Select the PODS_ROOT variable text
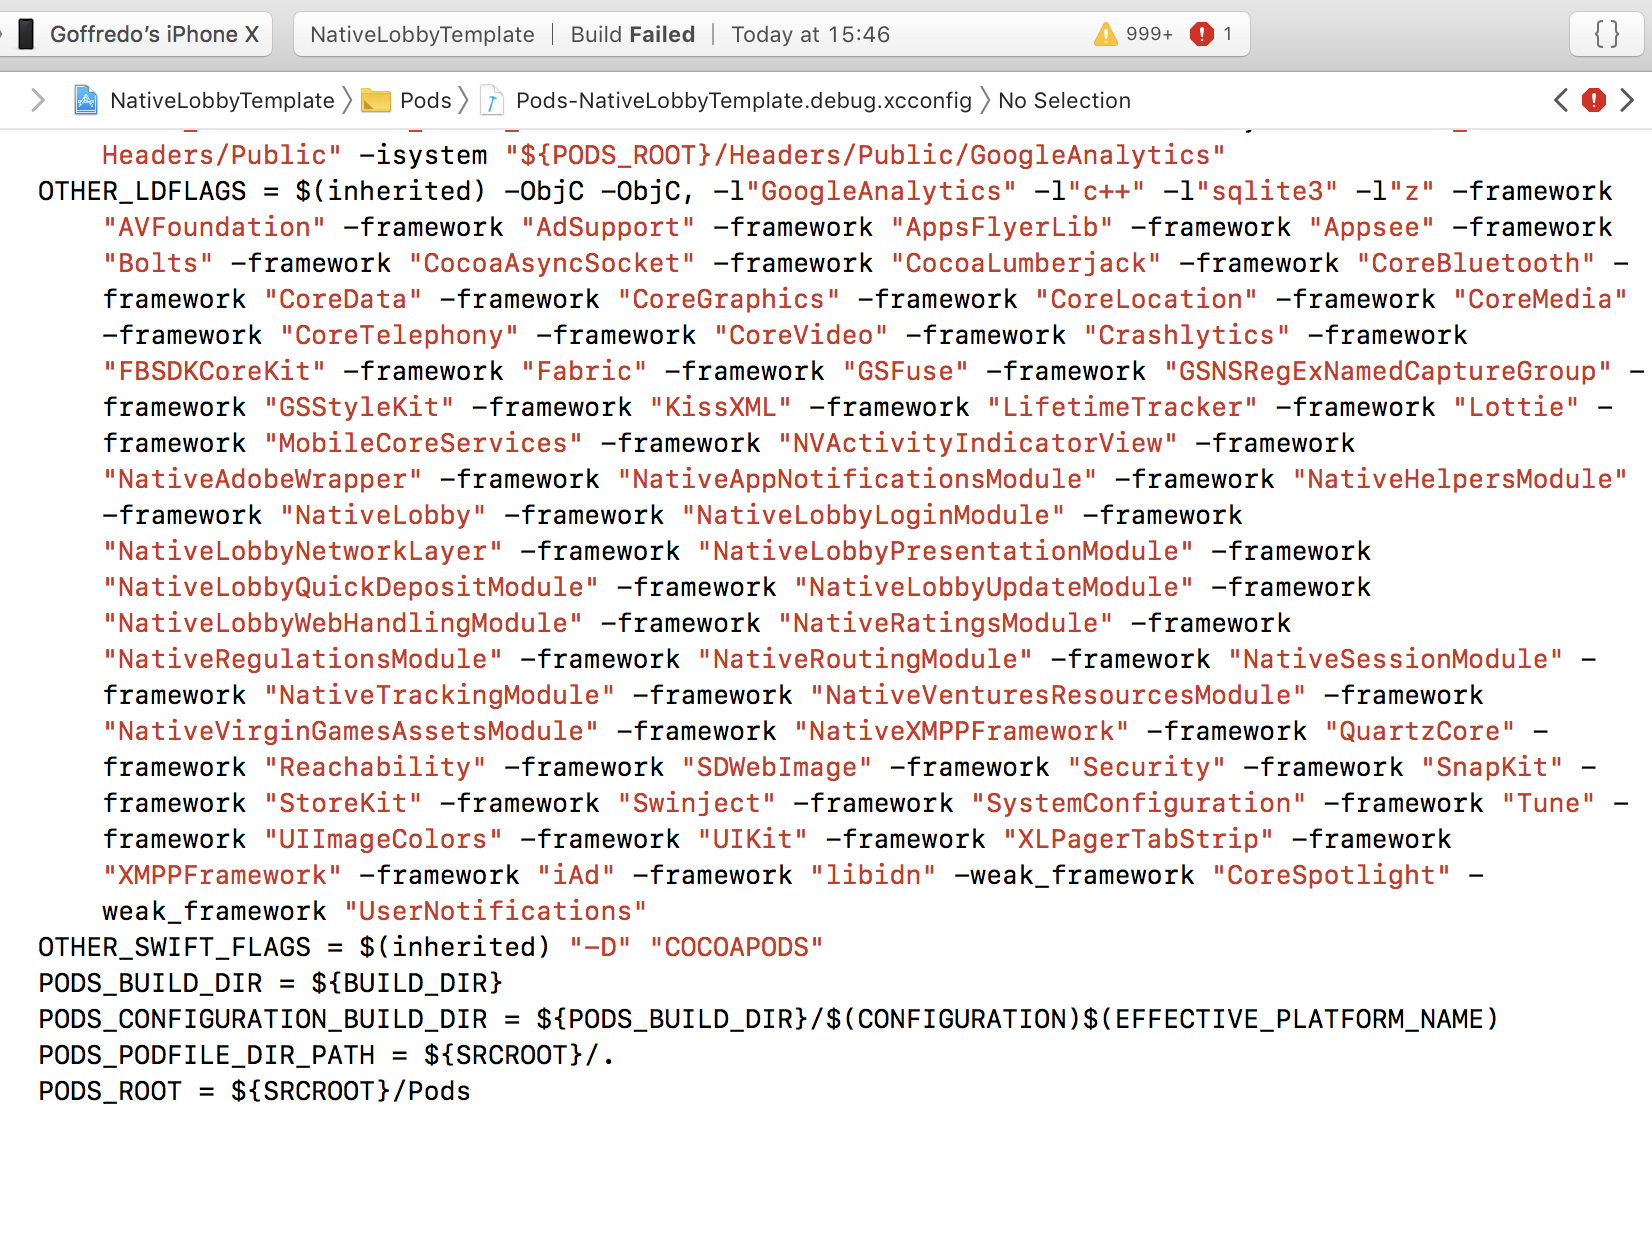The width and height of the screenshot is (1652, 1260). [x=110, y=1091]
